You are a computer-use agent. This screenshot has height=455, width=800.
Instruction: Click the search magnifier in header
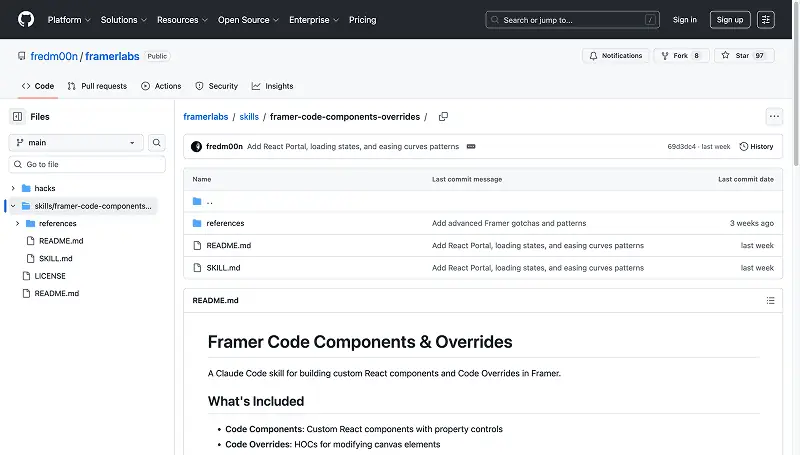coord(494,20)
